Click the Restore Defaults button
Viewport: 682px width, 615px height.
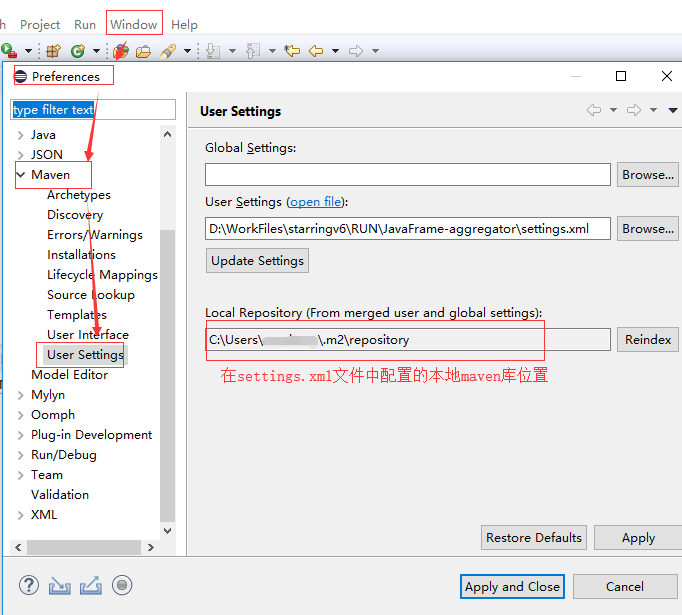coord(534,538)
